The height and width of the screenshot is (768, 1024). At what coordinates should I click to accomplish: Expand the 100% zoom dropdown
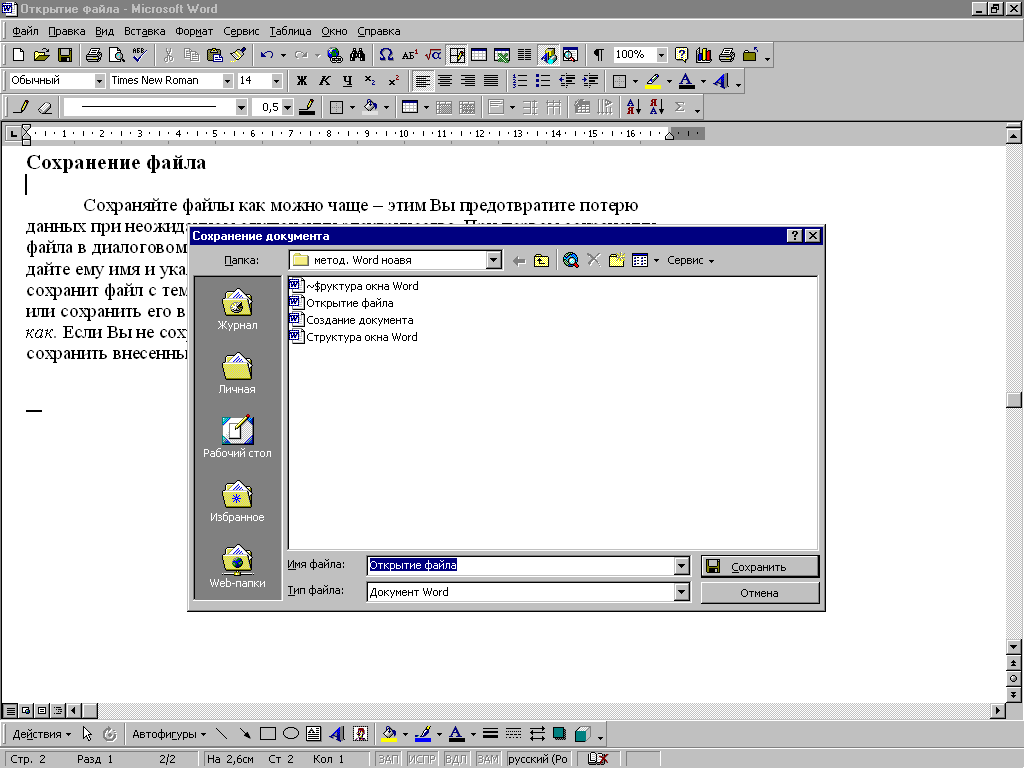coord(662,55)
